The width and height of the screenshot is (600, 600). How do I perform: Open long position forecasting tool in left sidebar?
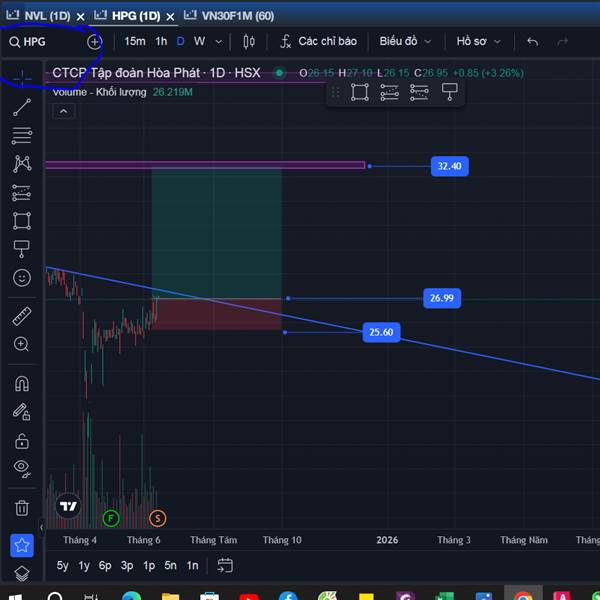(22, 192)
